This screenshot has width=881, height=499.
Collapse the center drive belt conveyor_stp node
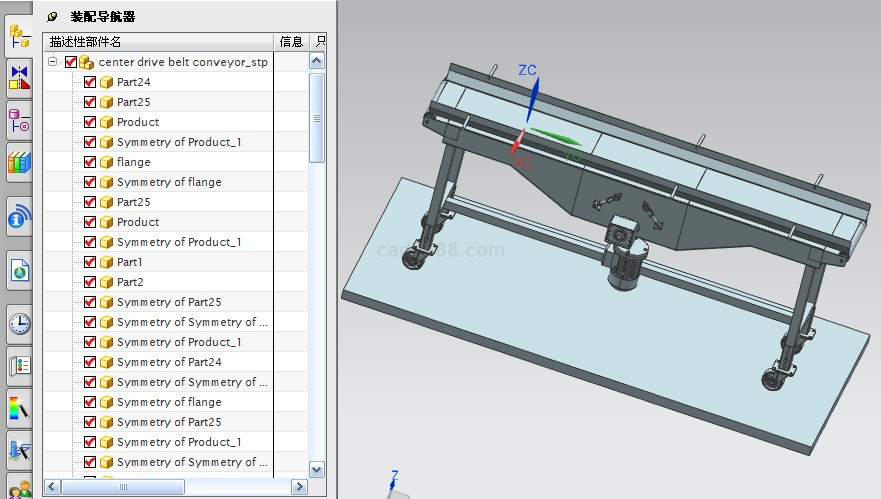click(x=52, y=62)
